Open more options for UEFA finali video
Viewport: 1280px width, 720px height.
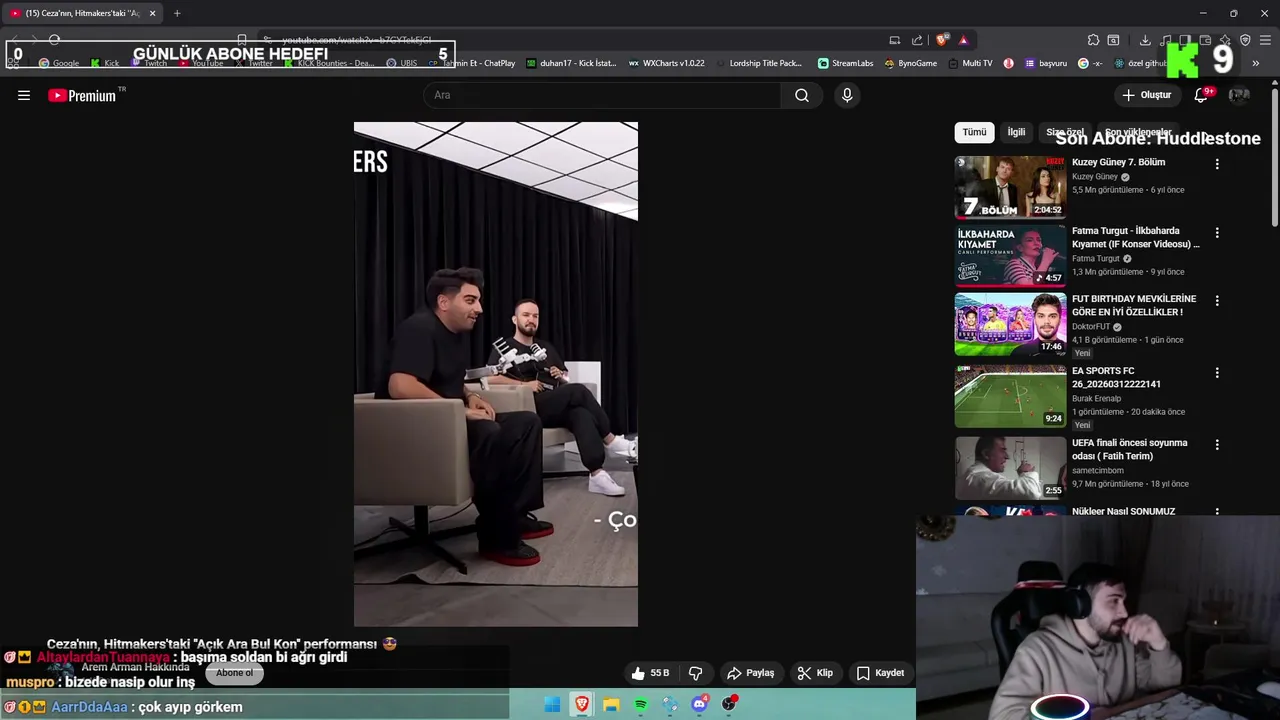pyautogui.click(x=1217, y=445)
